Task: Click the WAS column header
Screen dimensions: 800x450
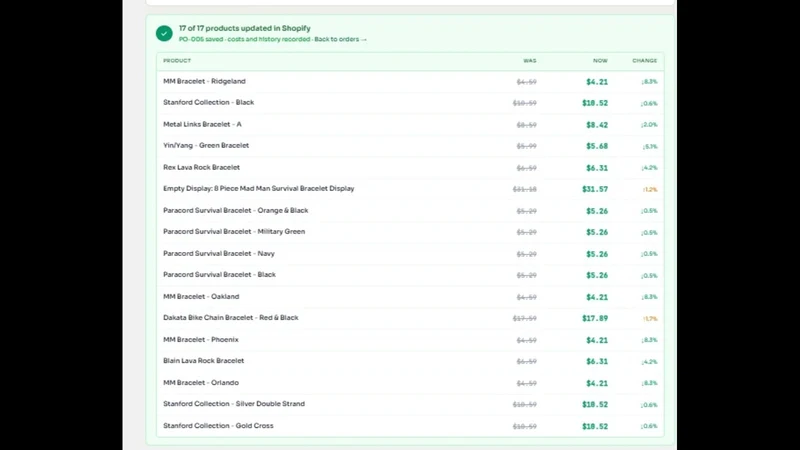Action: (530, 61)
